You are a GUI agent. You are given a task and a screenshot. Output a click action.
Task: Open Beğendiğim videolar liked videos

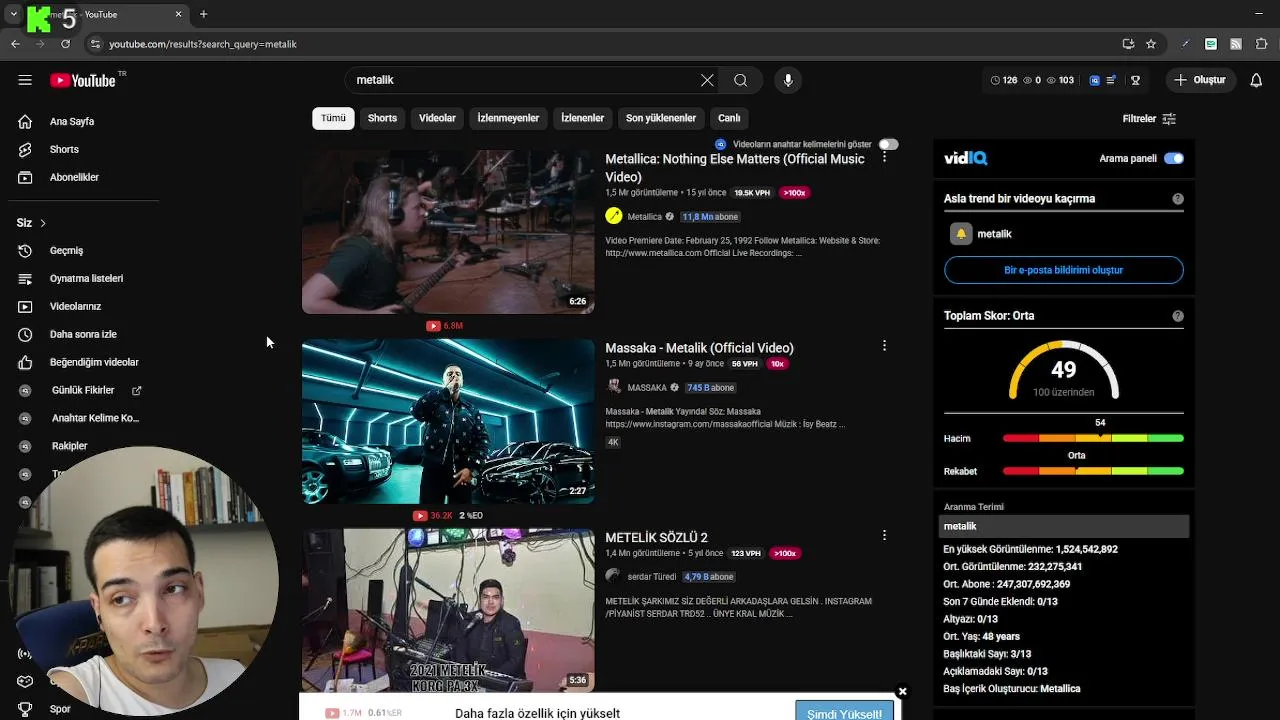pyautogui.click(x=94, y=362)
